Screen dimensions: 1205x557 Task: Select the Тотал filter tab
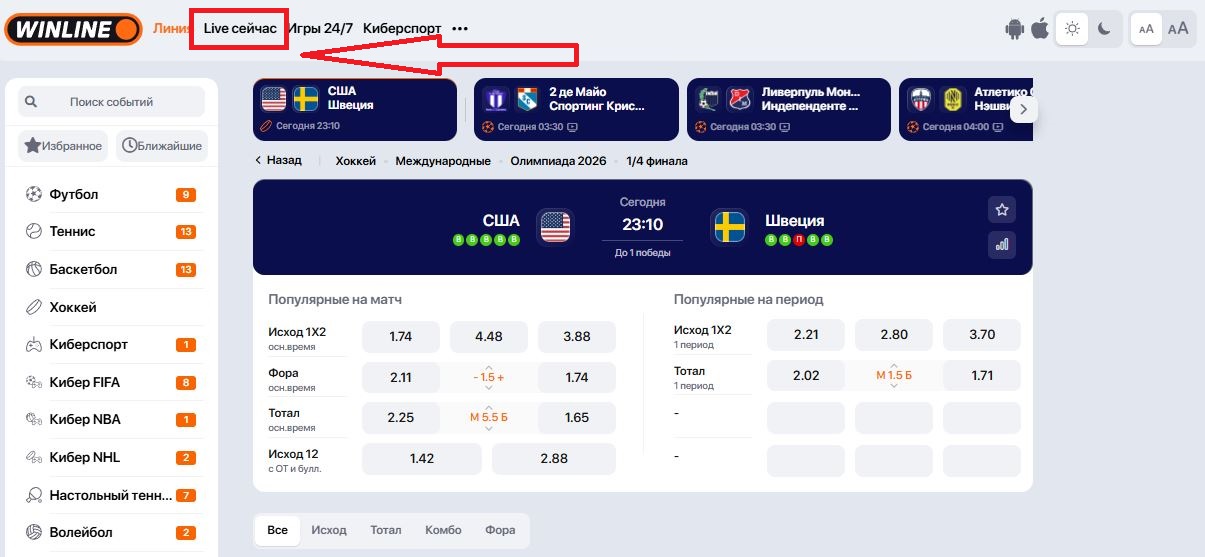(x=385, y=530)
